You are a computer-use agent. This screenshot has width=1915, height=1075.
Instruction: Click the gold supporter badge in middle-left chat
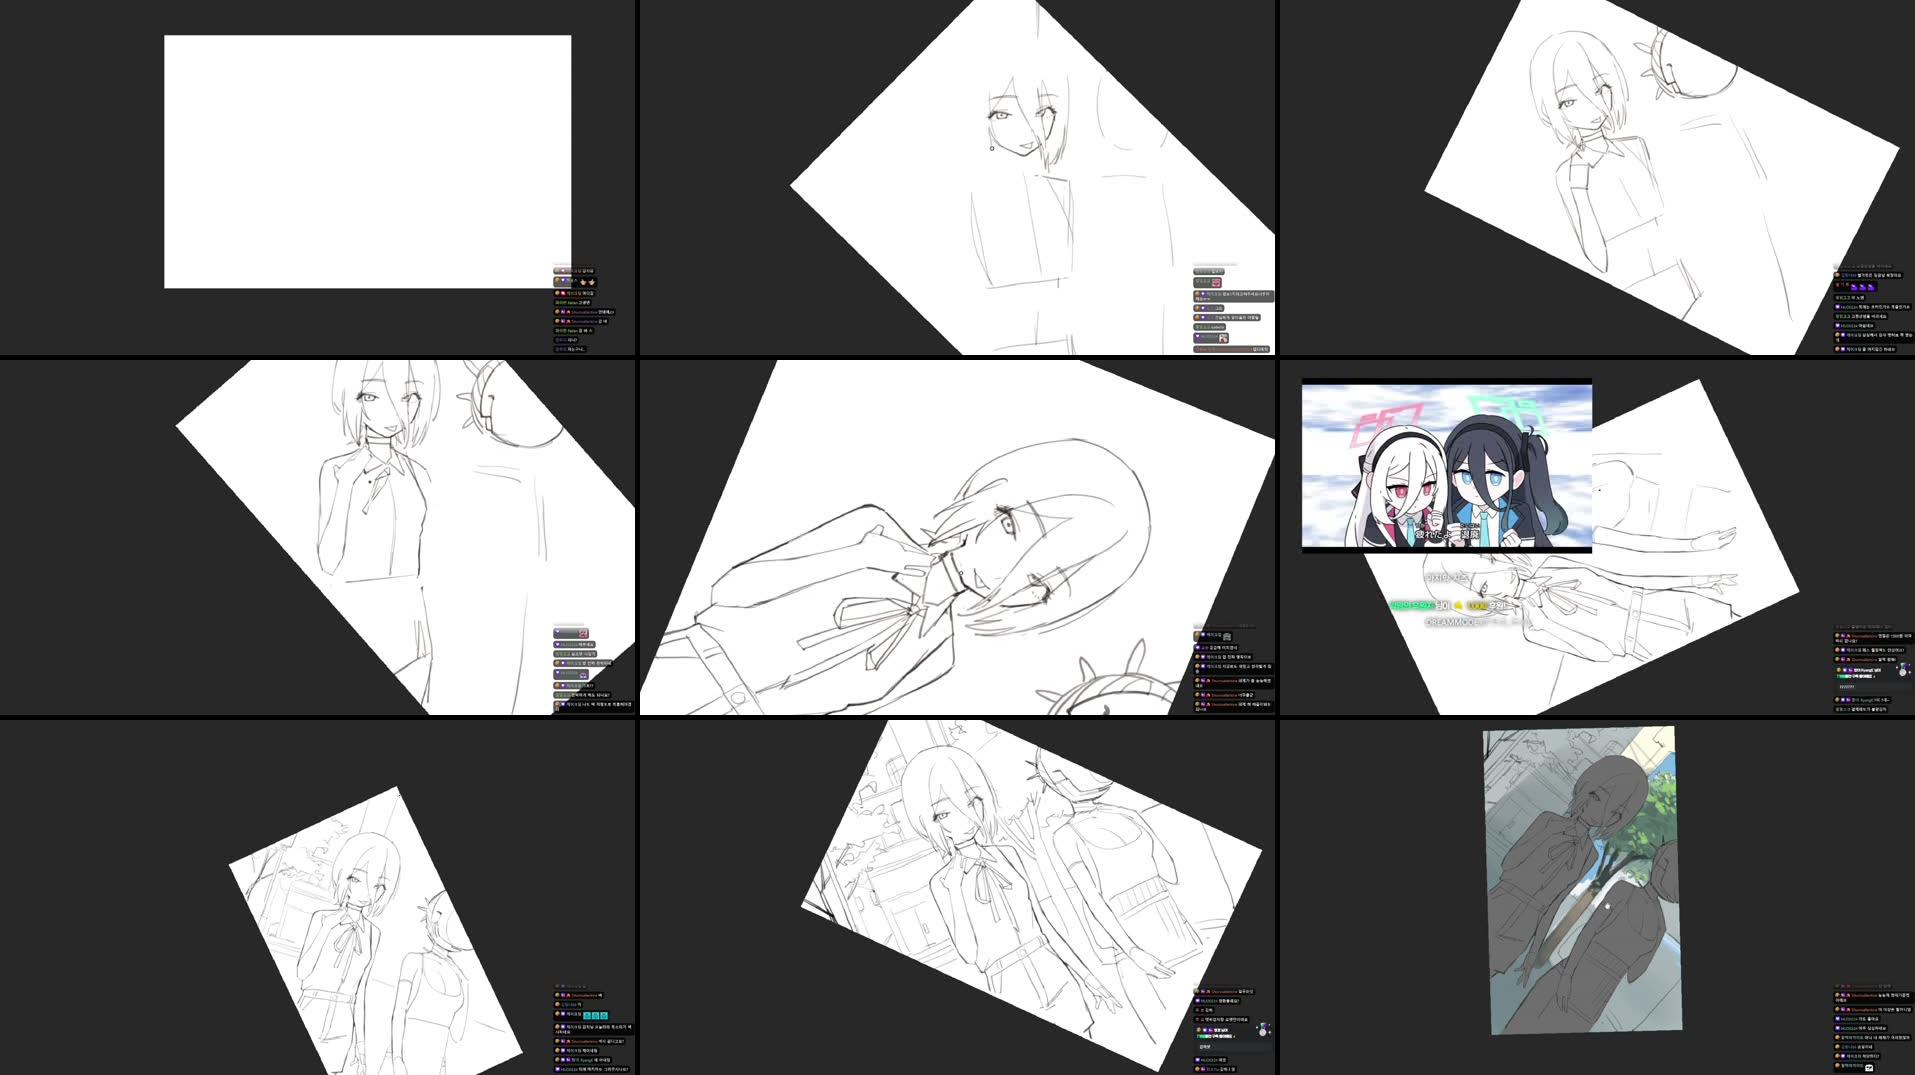[x=556, y=662]
